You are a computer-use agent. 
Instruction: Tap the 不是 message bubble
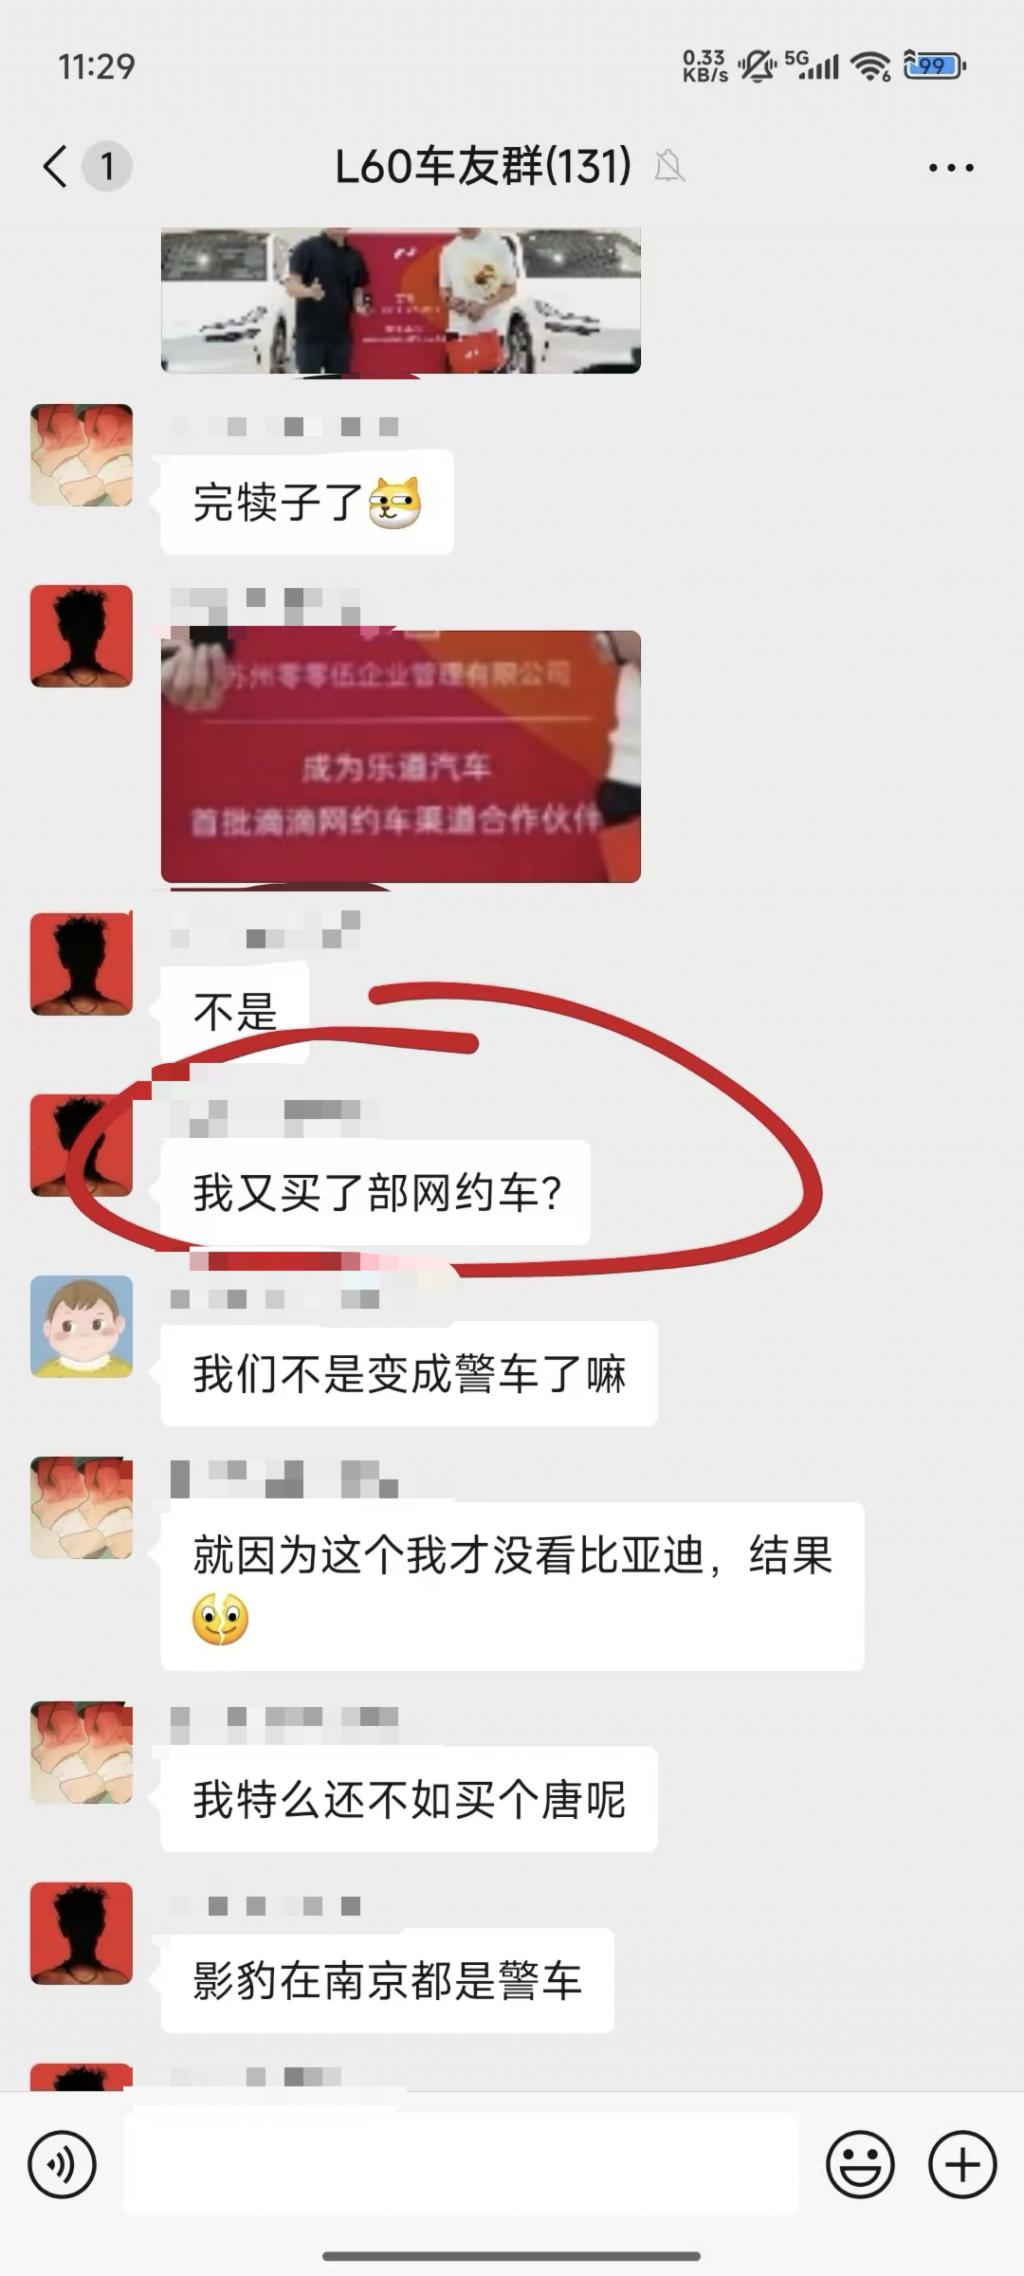pyautogui.click(x=234, y=1012)
